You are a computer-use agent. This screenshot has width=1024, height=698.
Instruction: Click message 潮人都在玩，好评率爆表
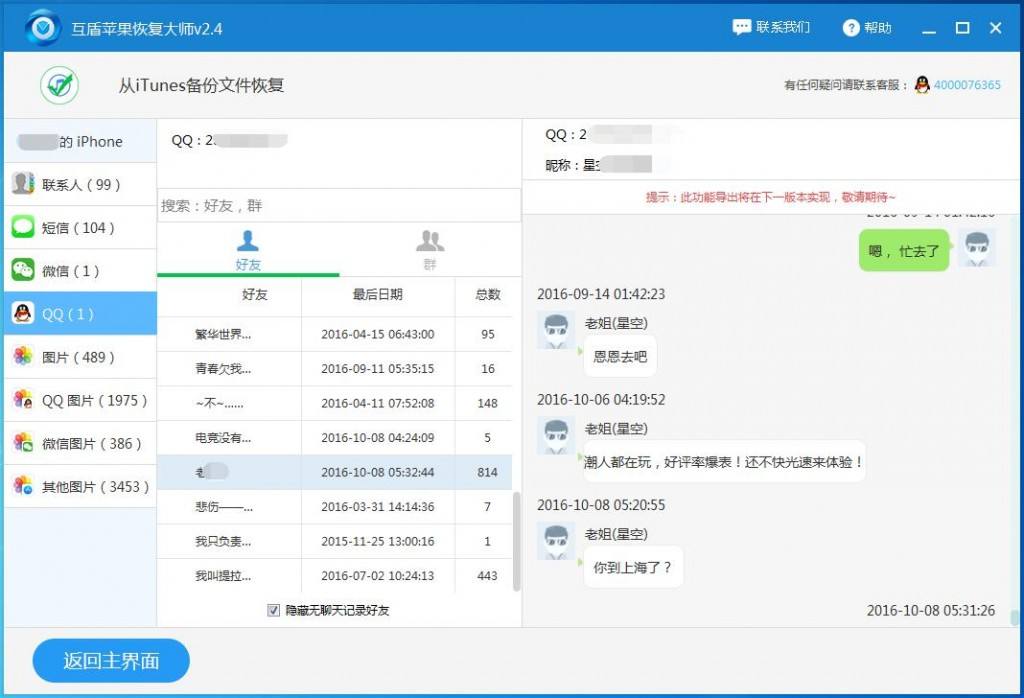pos(724,462)
